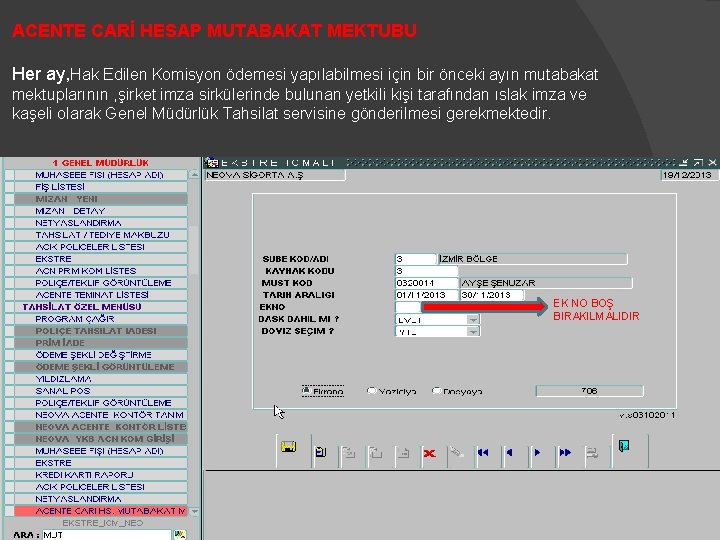Go to previous record arrow icon

pos(509,453)
